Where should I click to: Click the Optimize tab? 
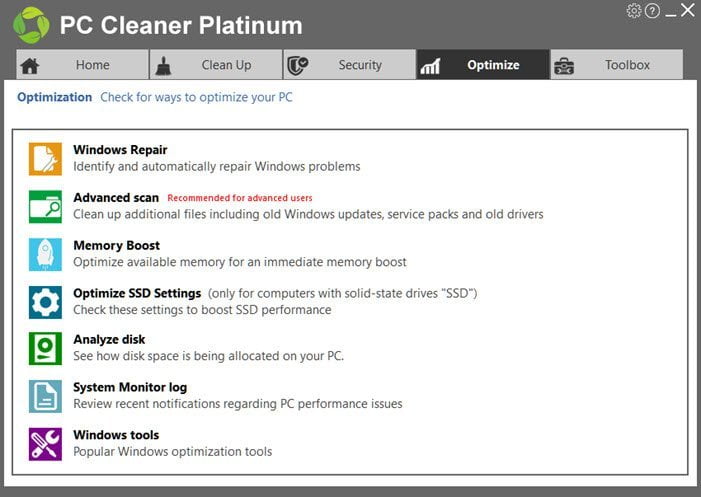click(x=483, y=65)
